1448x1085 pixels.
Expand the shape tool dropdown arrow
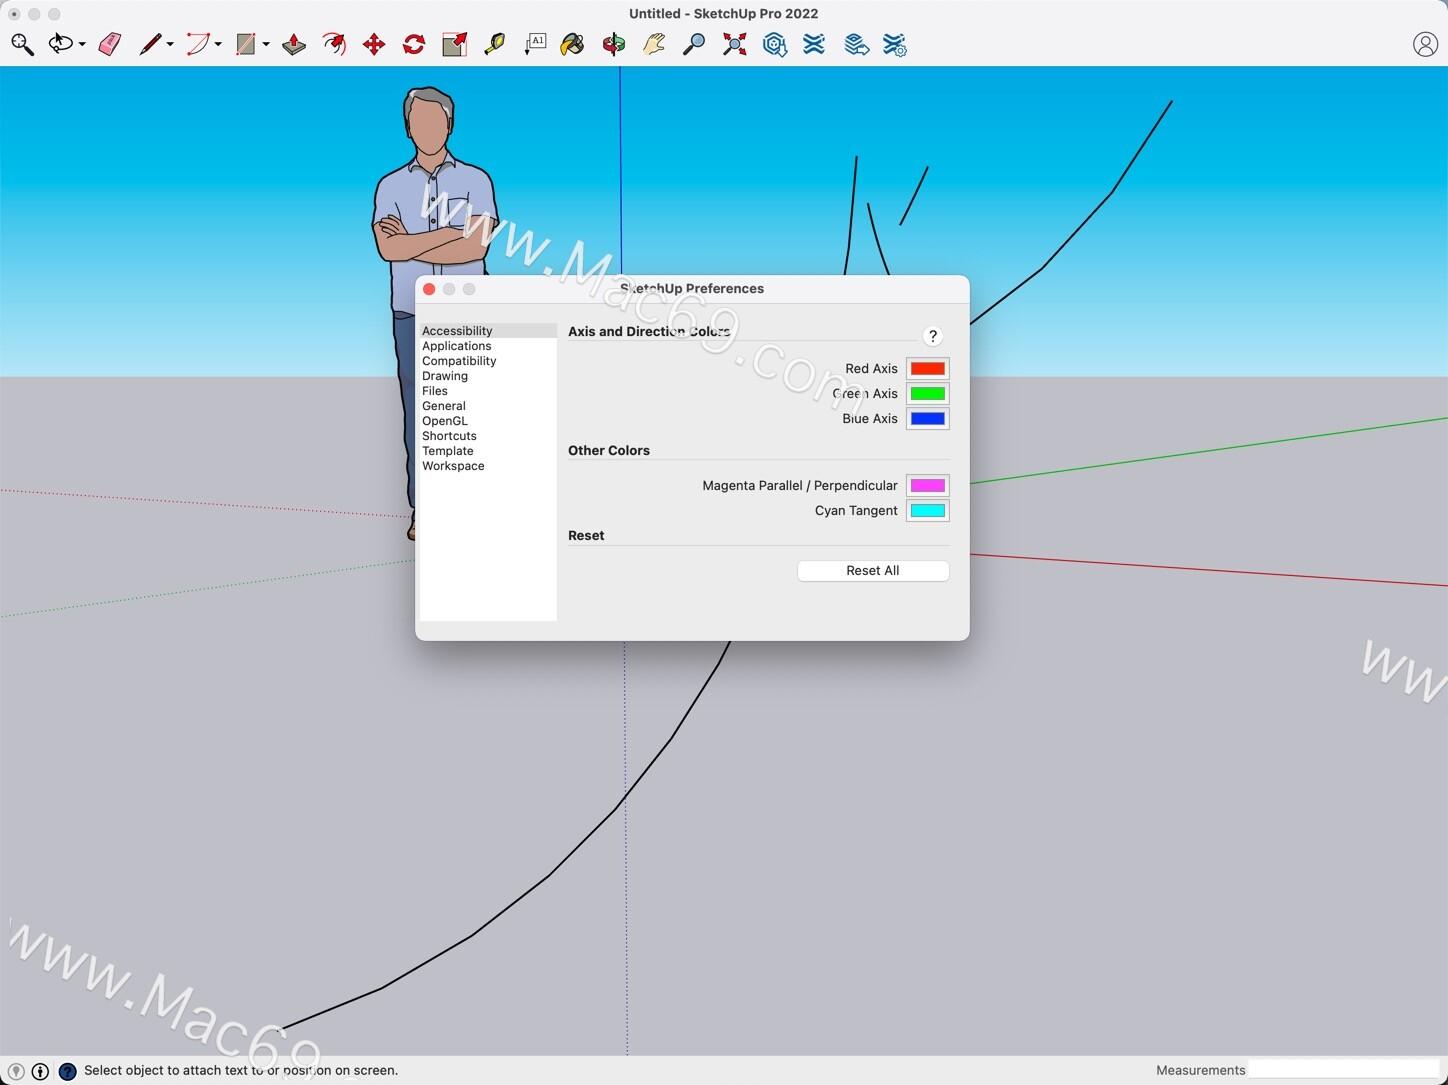pyautogui.click(x=266, y=44)
